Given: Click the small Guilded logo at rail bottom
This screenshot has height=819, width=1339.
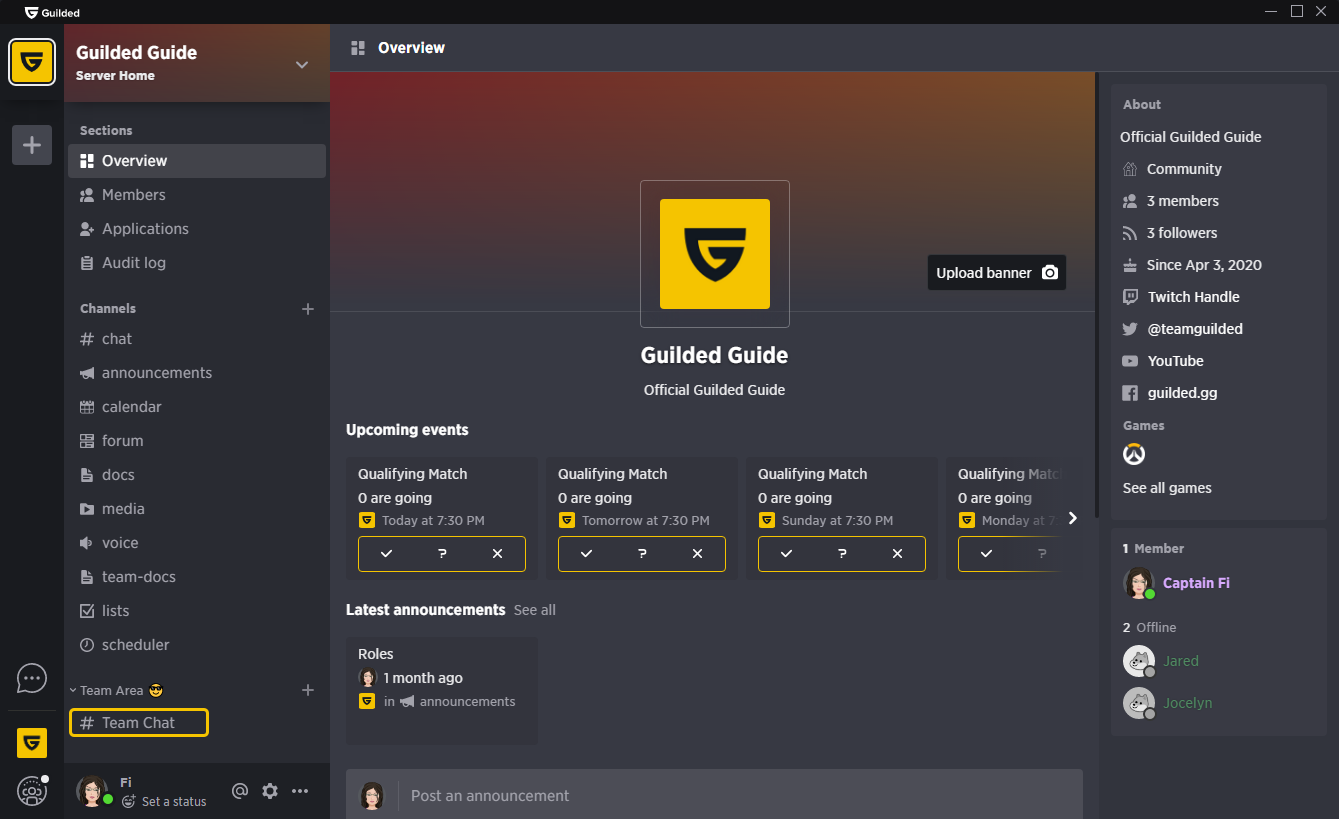Looking at the screenshot, I should coord(32,743).
